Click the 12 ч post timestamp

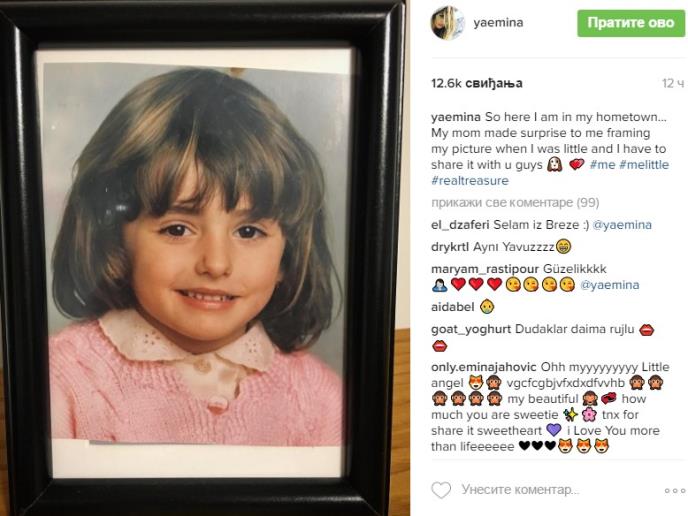click(x=673, y=83)
